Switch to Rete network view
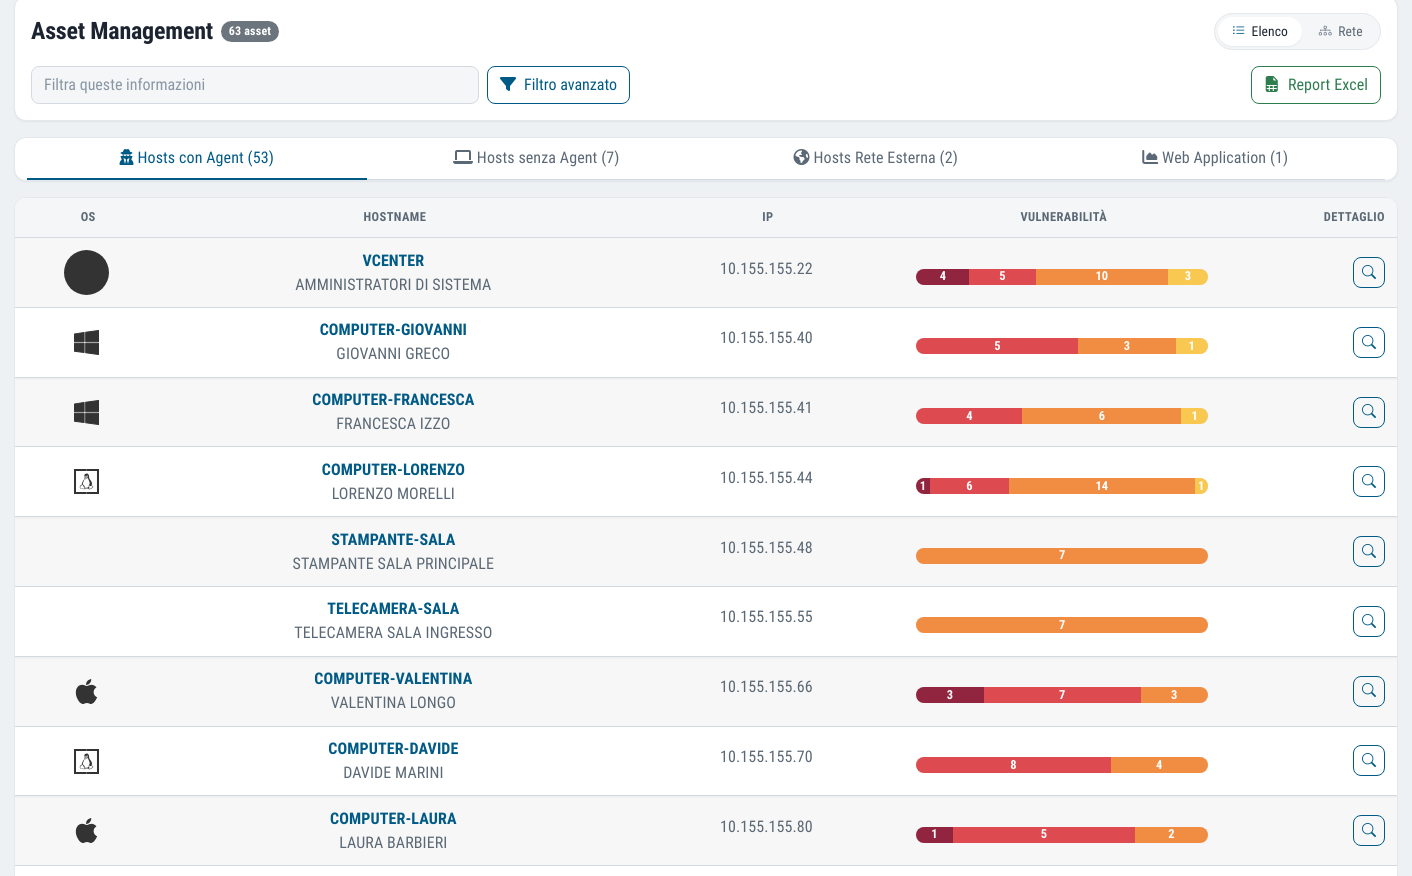The image size is (1412, 876). [x=1340, y=31]
